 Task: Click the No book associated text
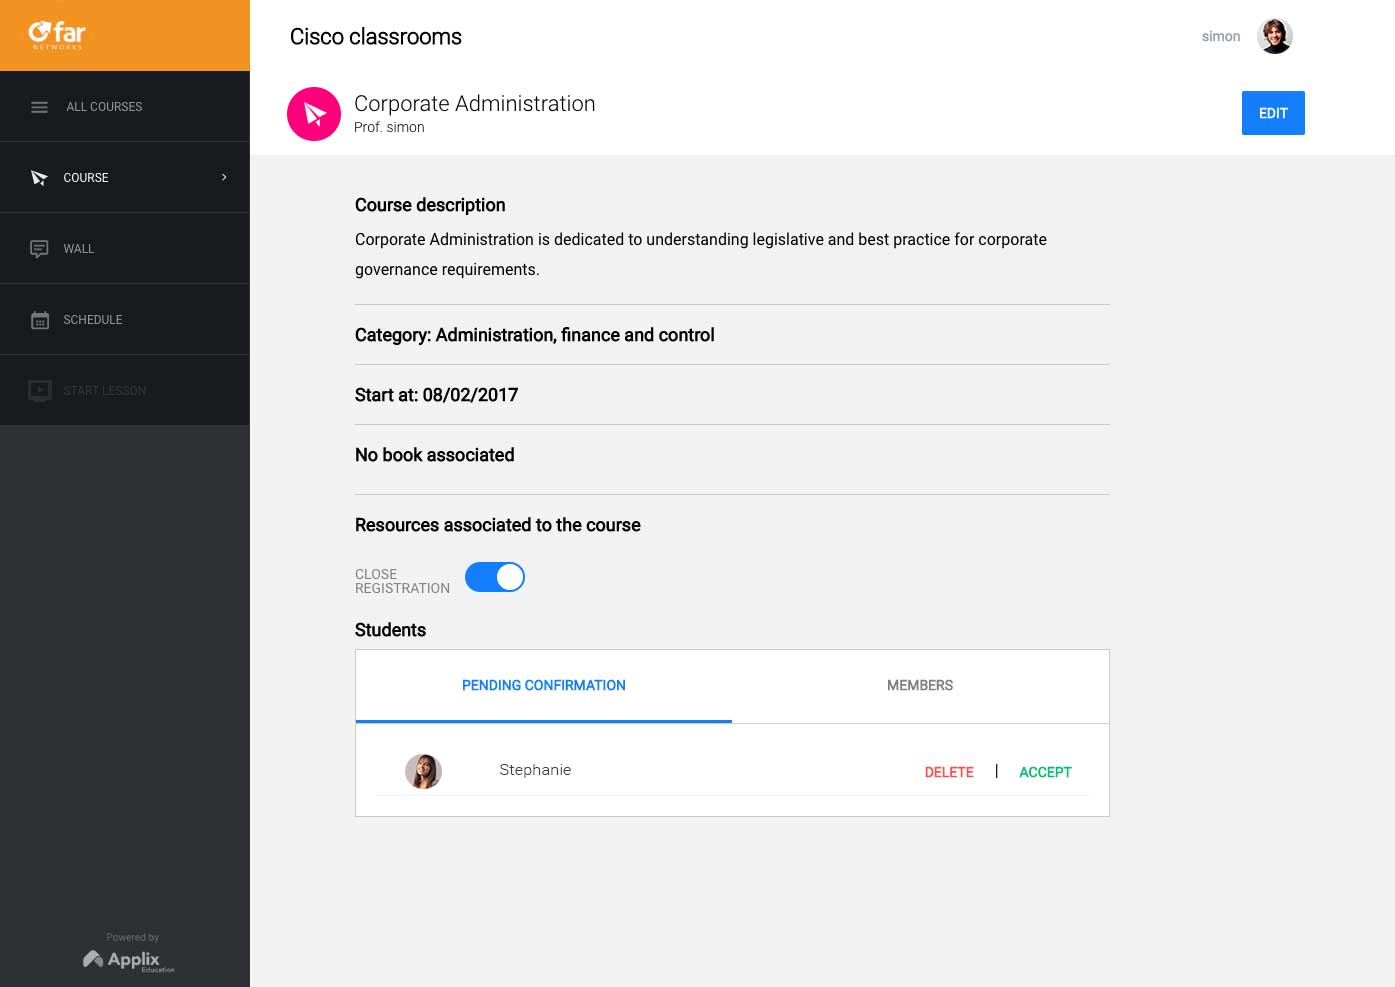pyautogui.click(x=435, y=455)
